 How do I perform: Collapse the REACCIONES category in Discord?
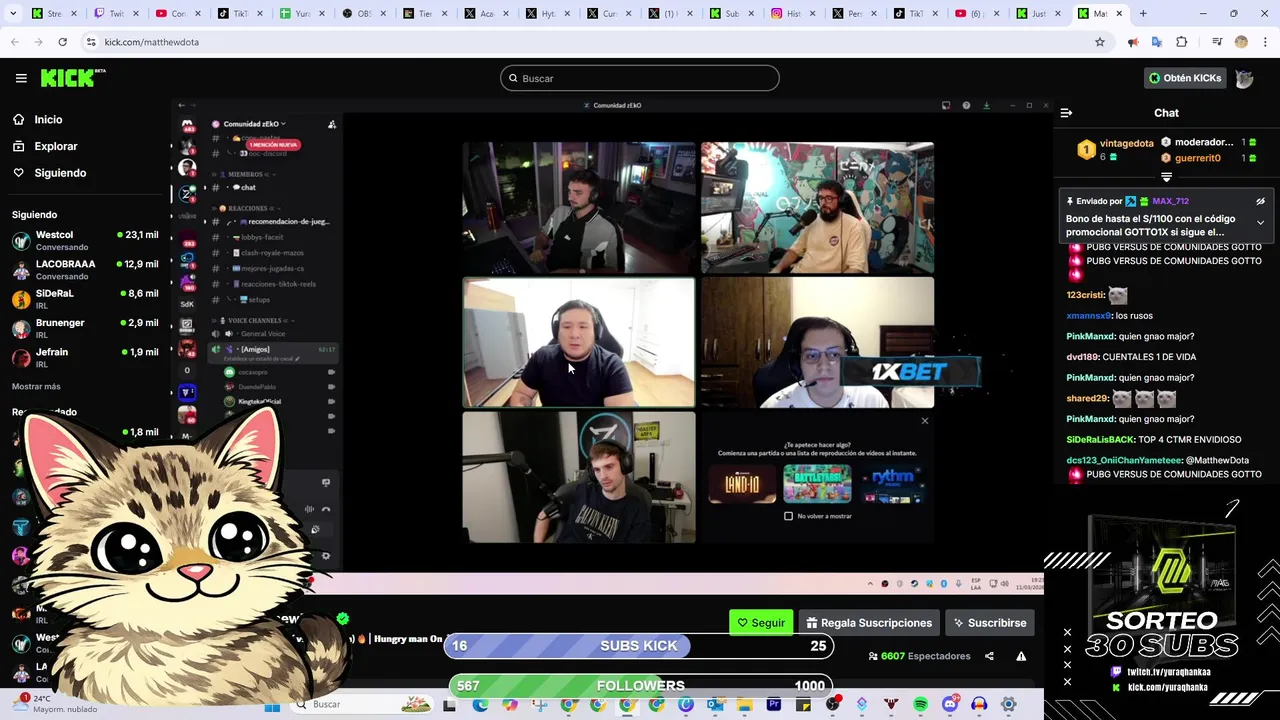(x=246, y=208)
